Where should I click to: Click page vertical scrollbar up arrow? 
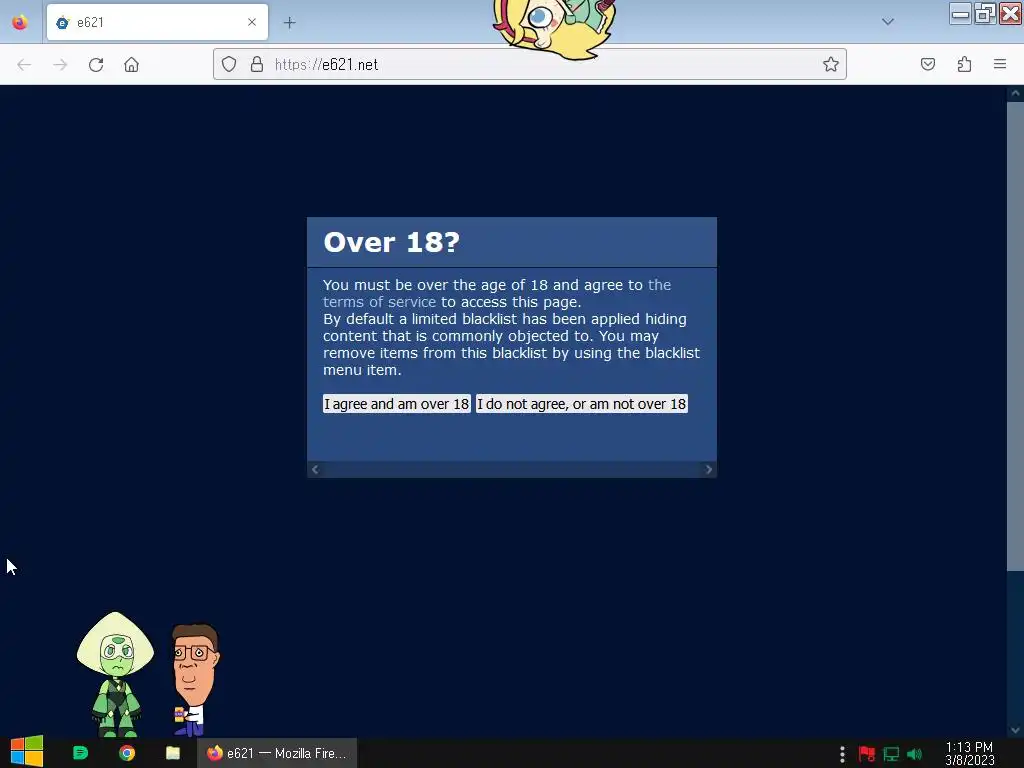[x=1016, y=93]
